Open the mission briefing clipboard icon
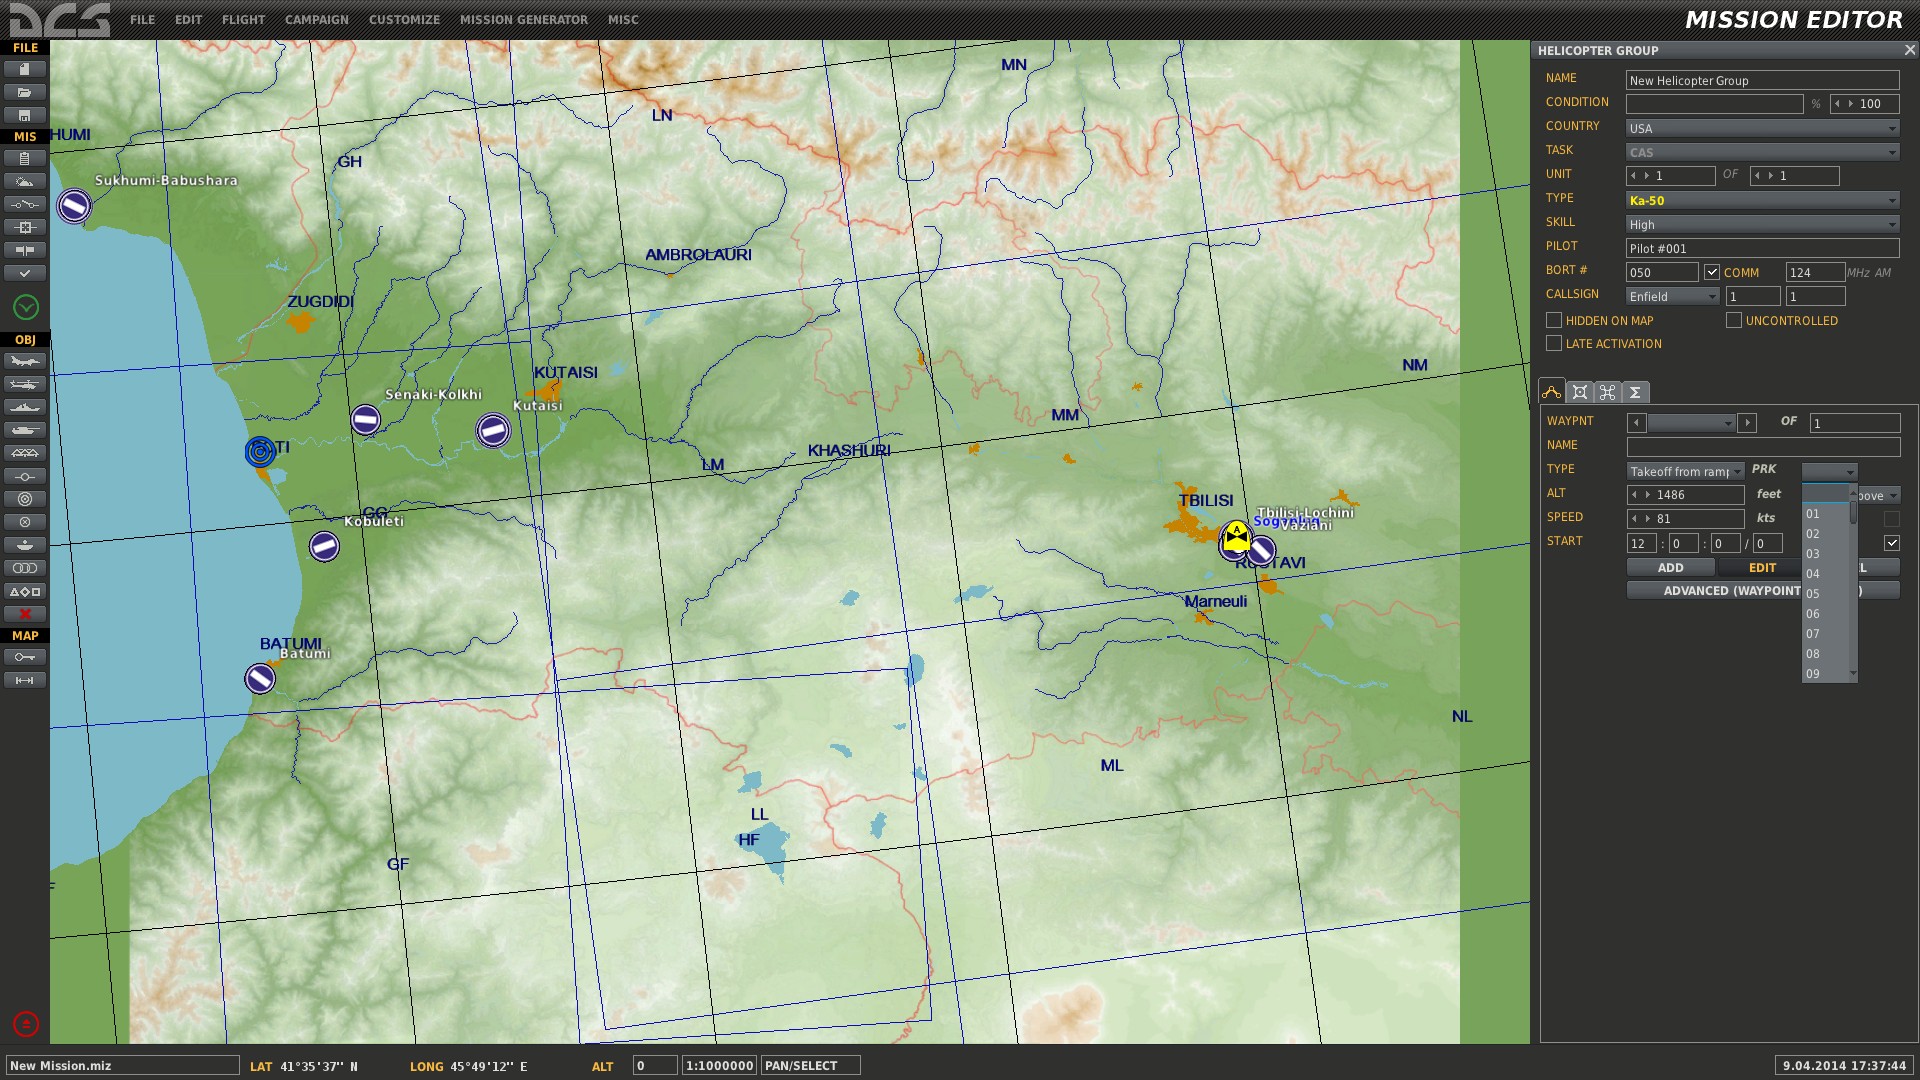The image size is (1920, 1080). 25,158
